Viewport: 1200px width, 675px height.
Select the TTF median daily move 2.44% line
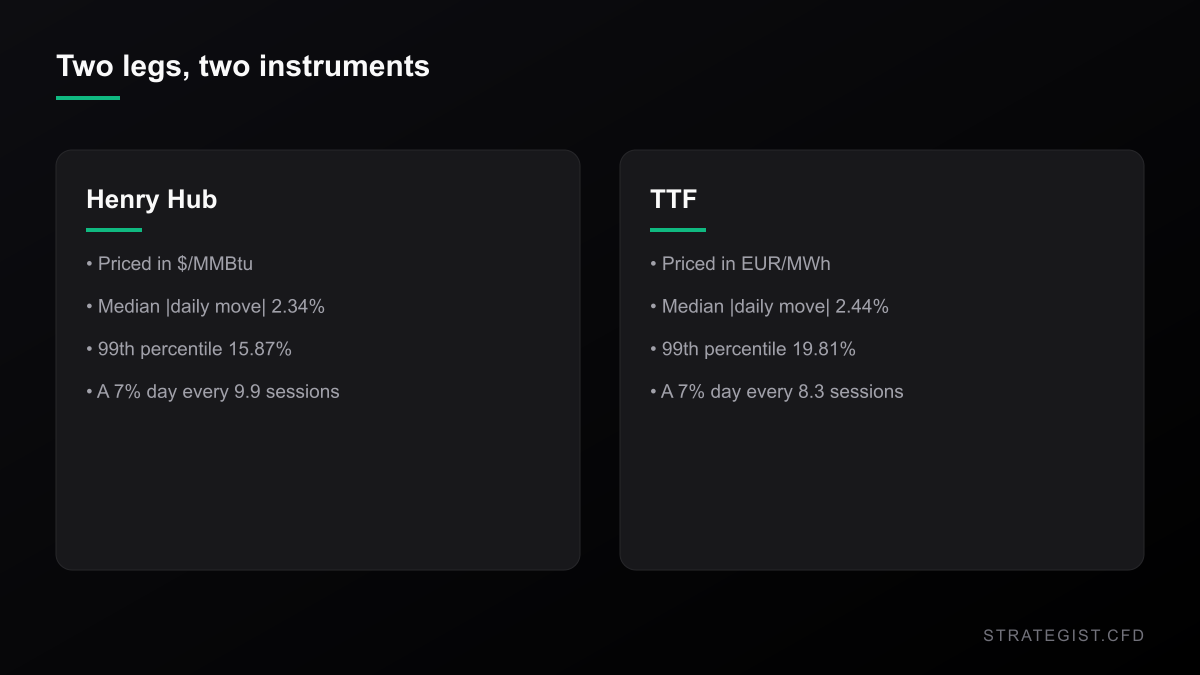click(769, 307)
